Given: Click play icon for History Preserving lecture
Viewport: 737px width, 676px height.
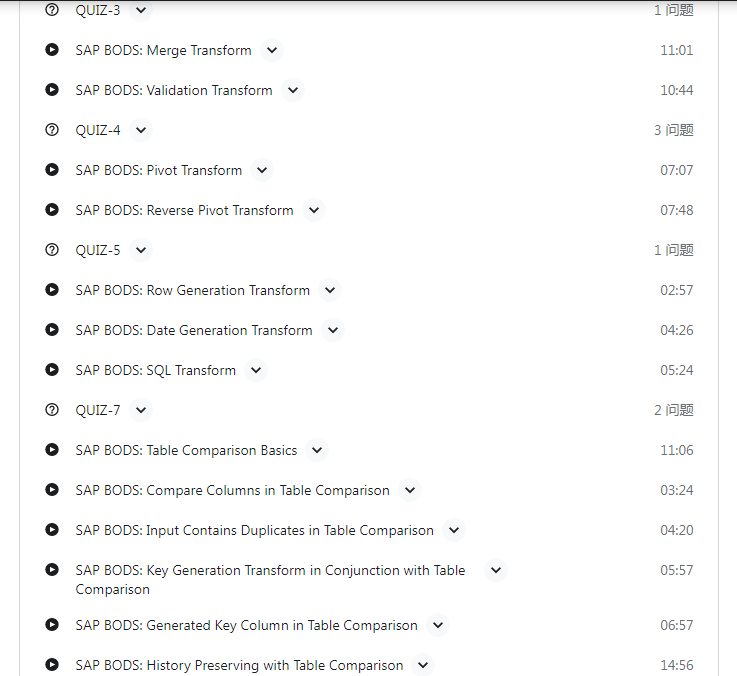Looking at the screenshot, I should pyautogui.click(x=52, y=664).
